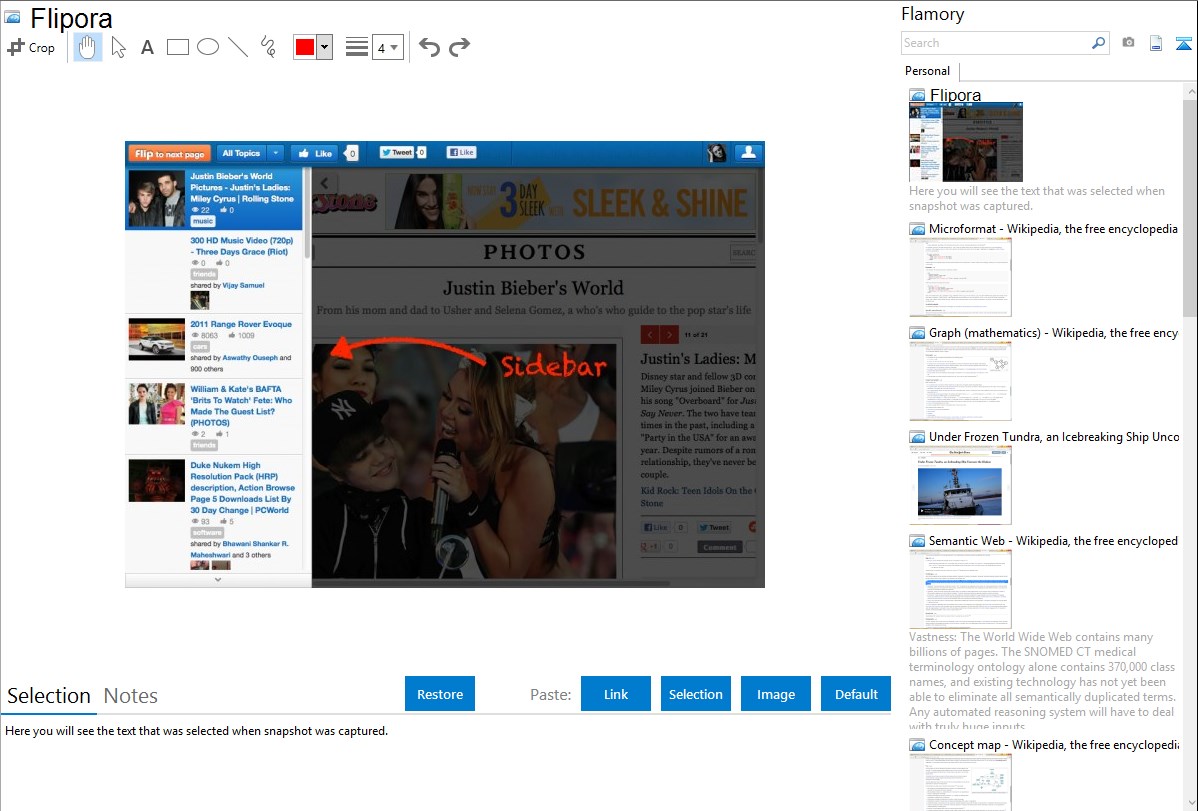Screen dimensions: 1198x811
Task: Select the straight line tool
Action: pos(238,47)
